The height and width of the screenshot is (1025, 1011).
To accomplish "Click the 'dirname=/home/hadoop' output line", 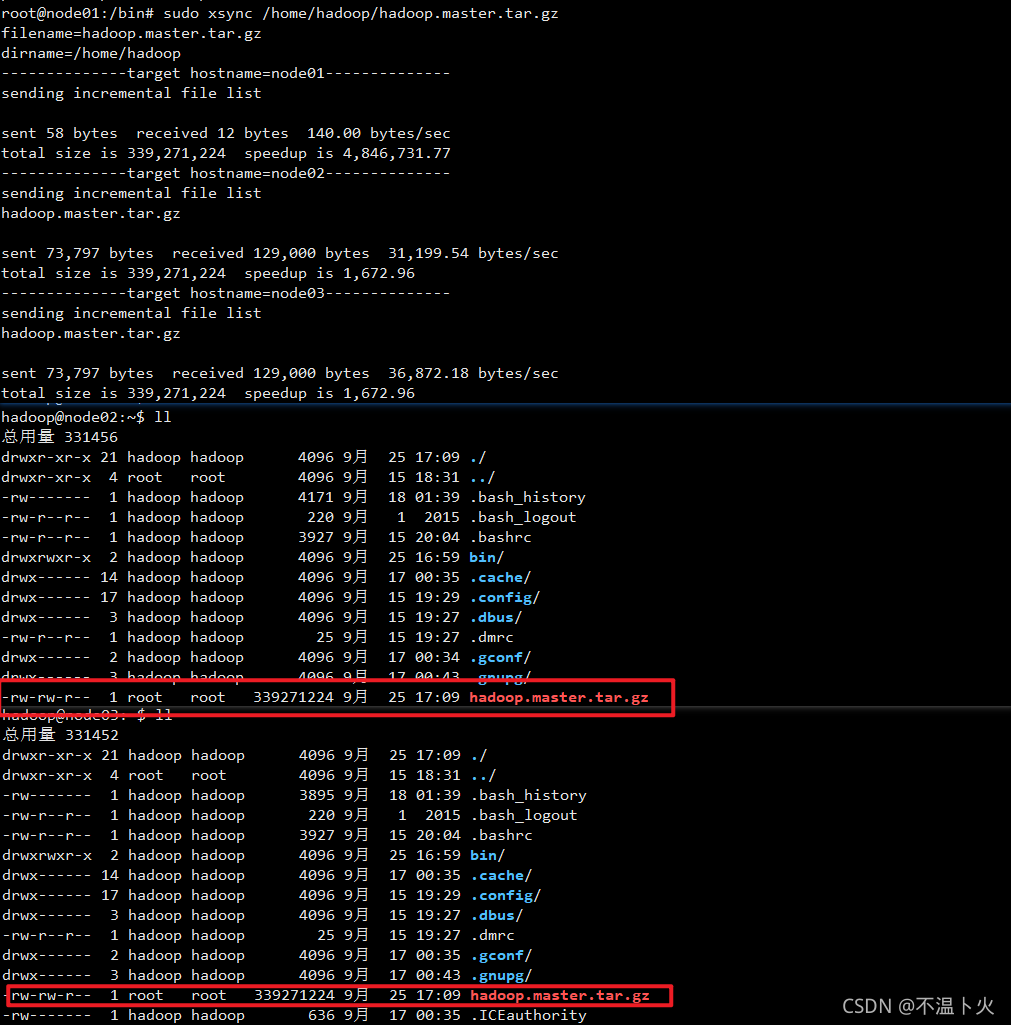I will click(91, 54).
